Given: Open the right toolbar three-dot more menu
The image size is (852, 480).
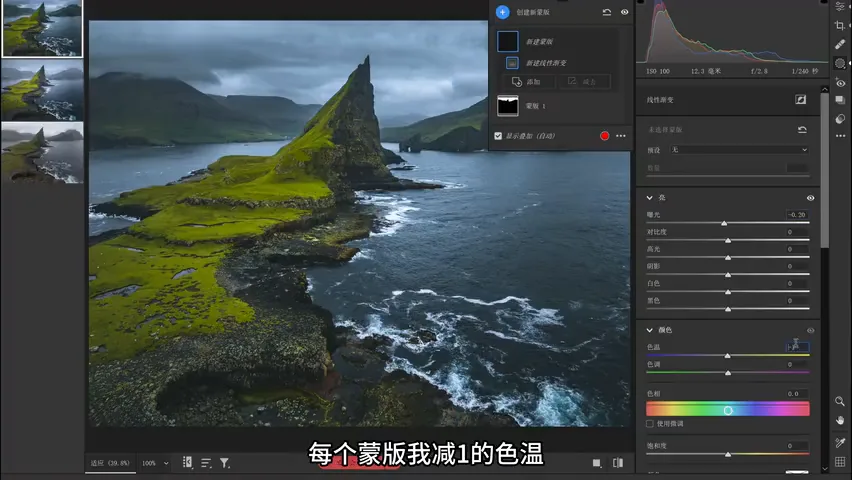Looking at the screenshot, I should (x=840, y=136).
